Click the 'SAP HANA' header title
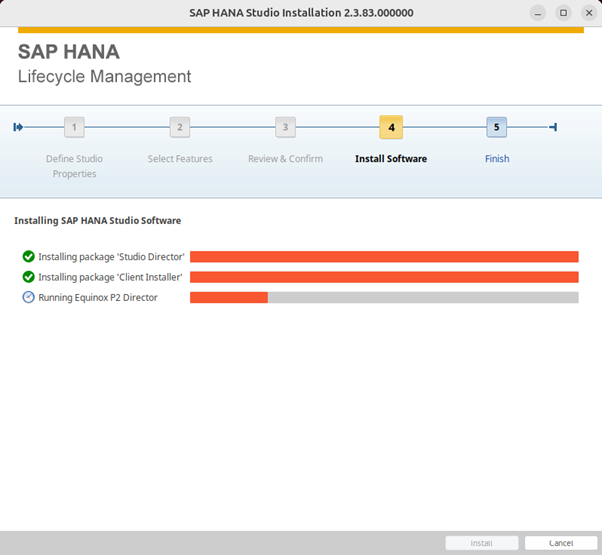Screen dimensions: 602x555 pos(69,52)
